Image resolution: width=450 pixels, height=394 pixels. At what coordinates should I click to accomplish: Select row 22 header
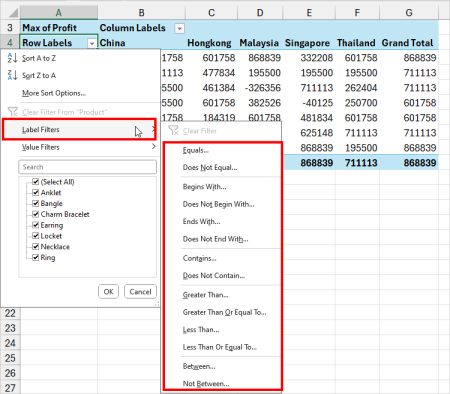pyautogui.click(x=10, y=313)
